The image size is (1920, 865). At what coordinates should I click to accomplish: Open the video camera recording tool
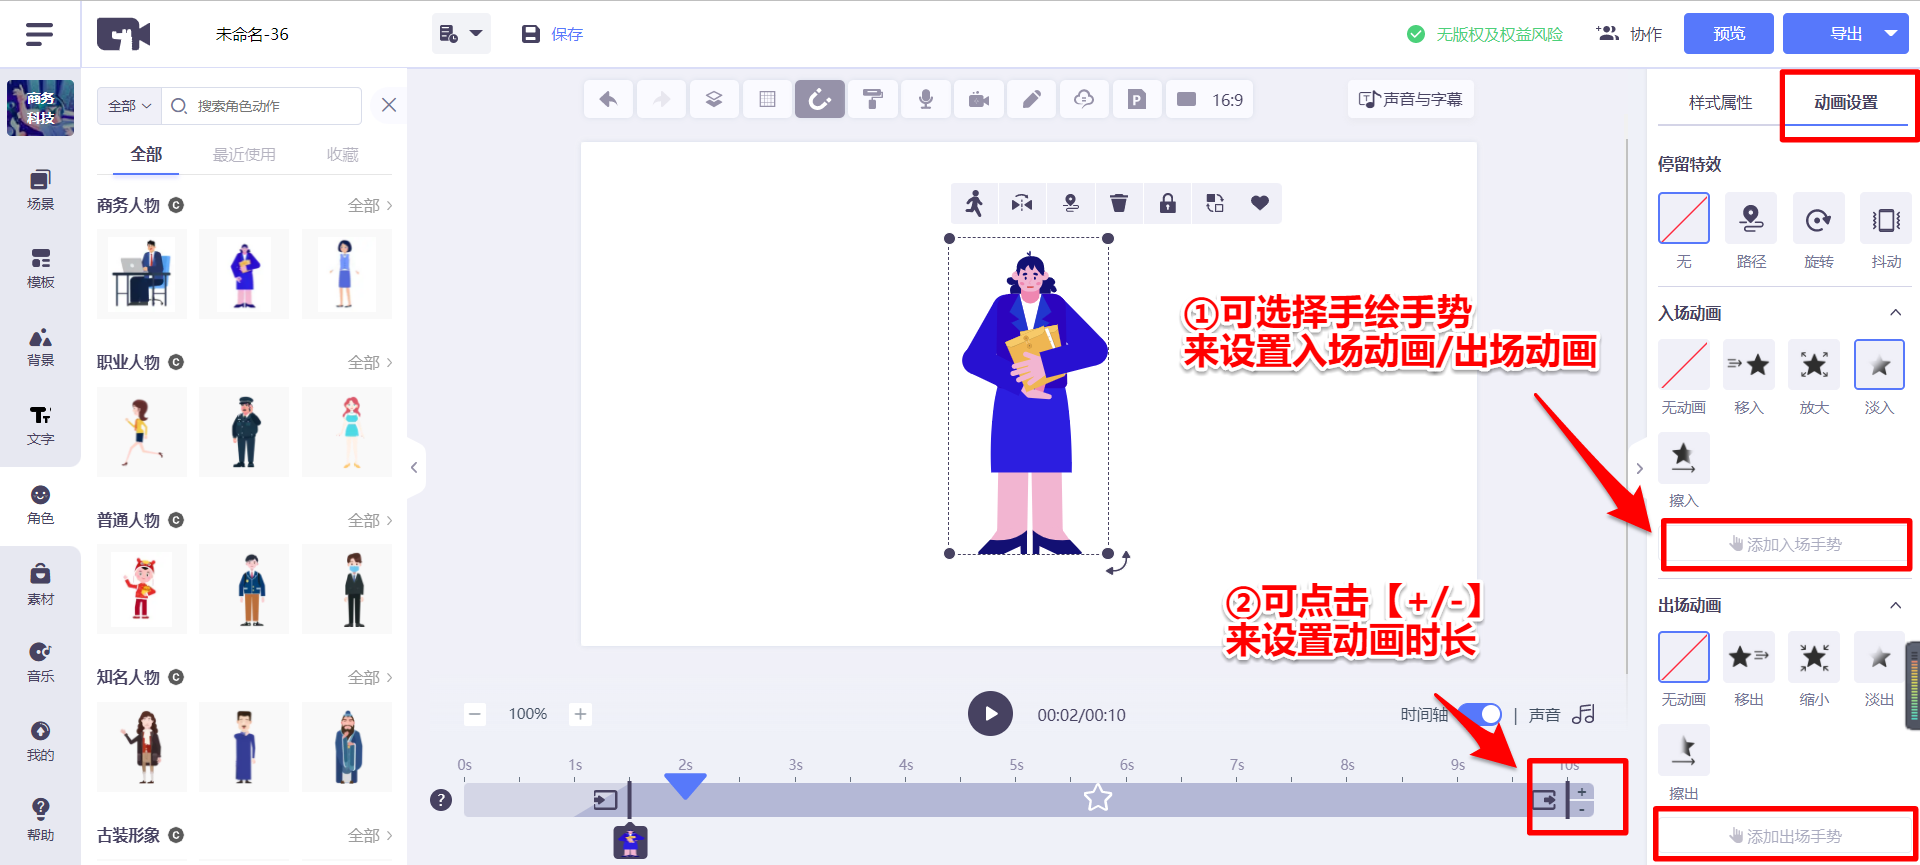pos(979,99)
